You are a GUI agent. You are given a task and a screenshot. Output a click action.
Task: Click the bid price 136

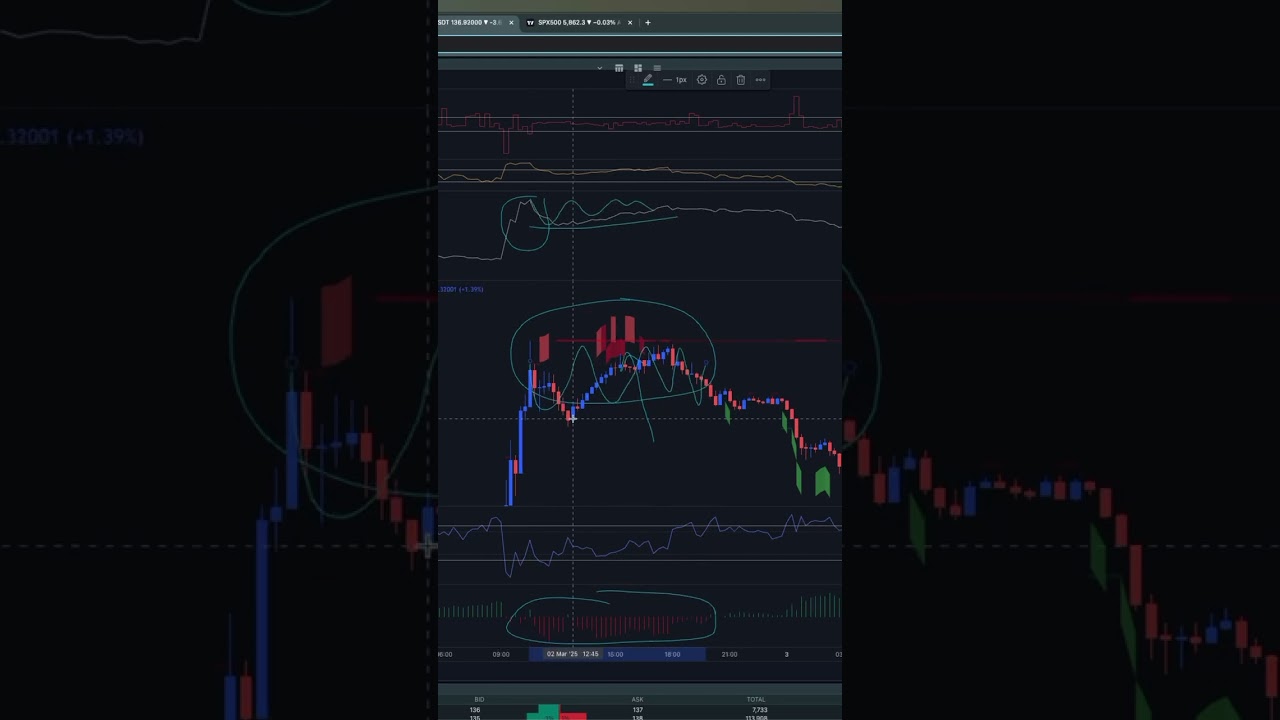tap(475, 710)
